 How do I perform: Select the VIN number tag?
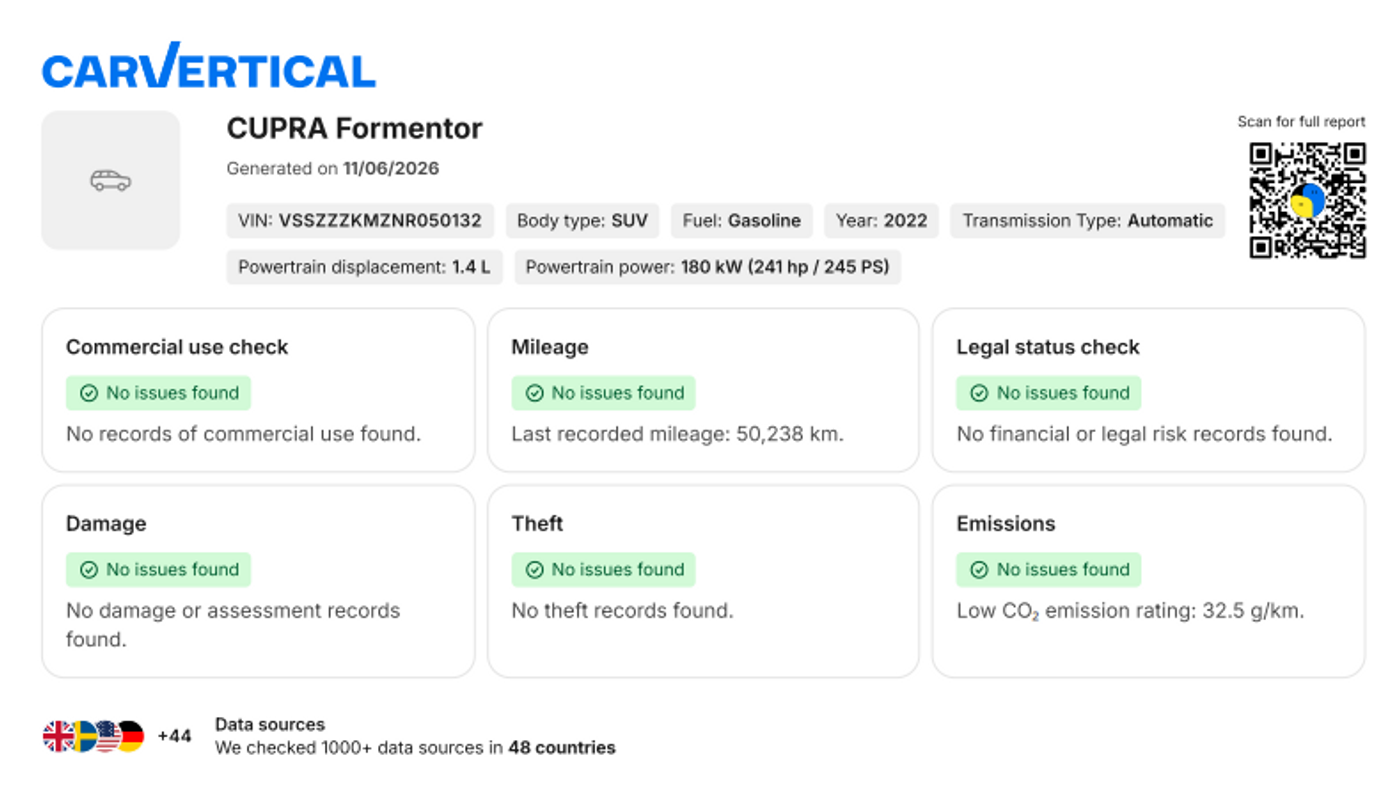[360, 221]
